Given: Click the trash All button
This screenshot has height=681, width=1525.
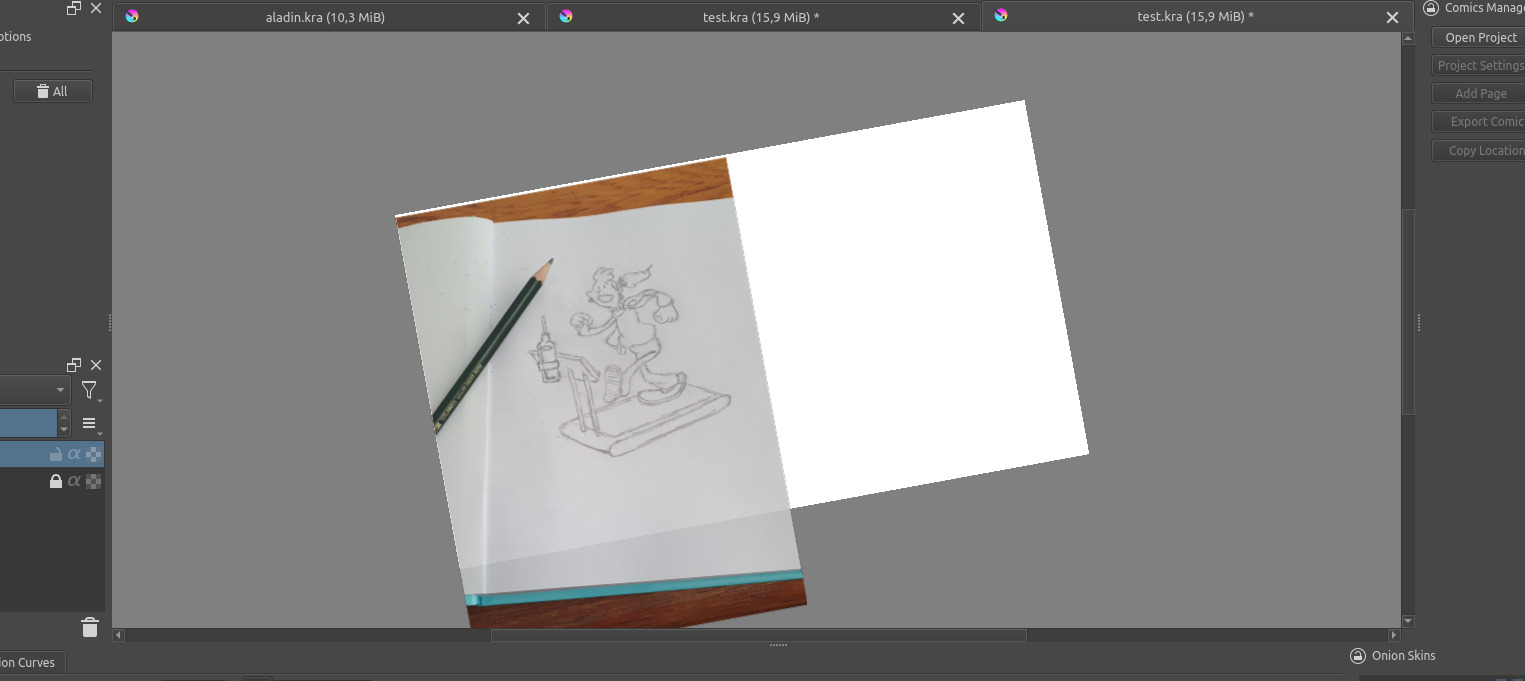Looking at the screenshot, I should tap(52, 91).
